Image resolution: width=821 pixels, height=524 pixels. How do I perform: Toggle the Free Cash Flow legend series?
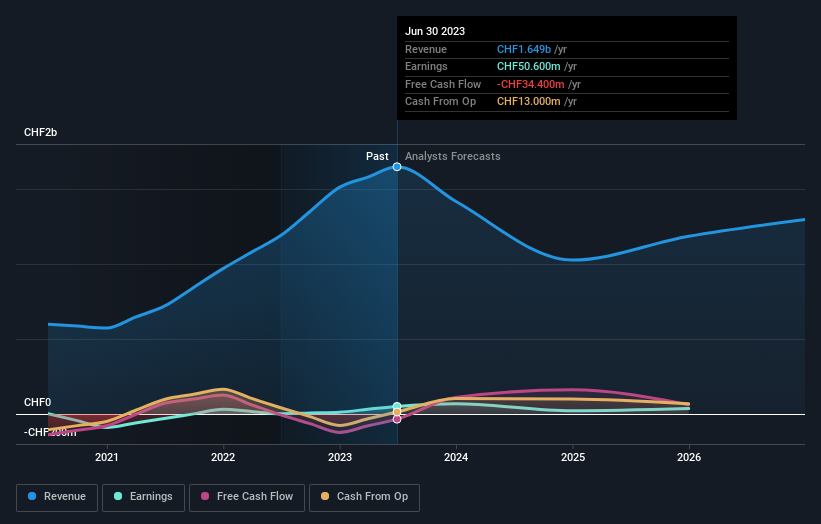tap(247, 497)
